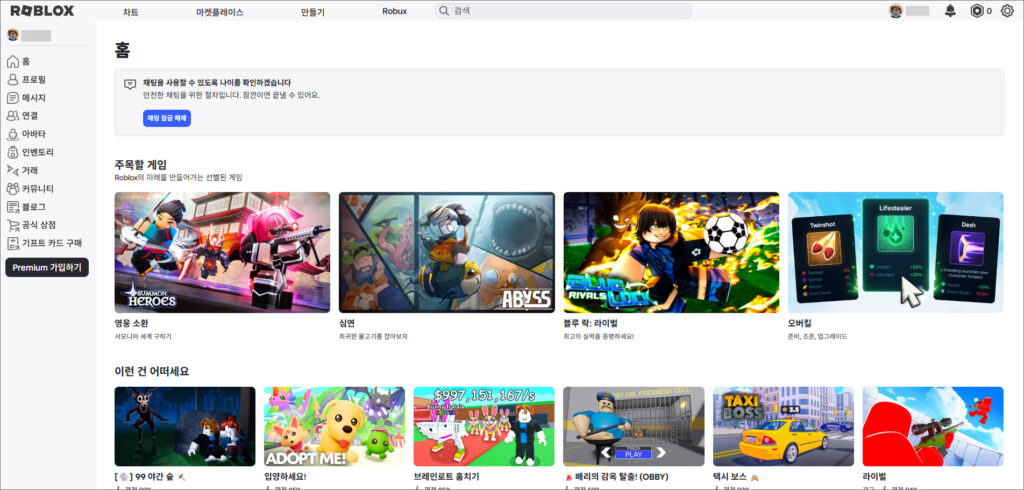The image size is (1024, 490).
Task: Open the notifications bell icon
Action: [950, 11]
